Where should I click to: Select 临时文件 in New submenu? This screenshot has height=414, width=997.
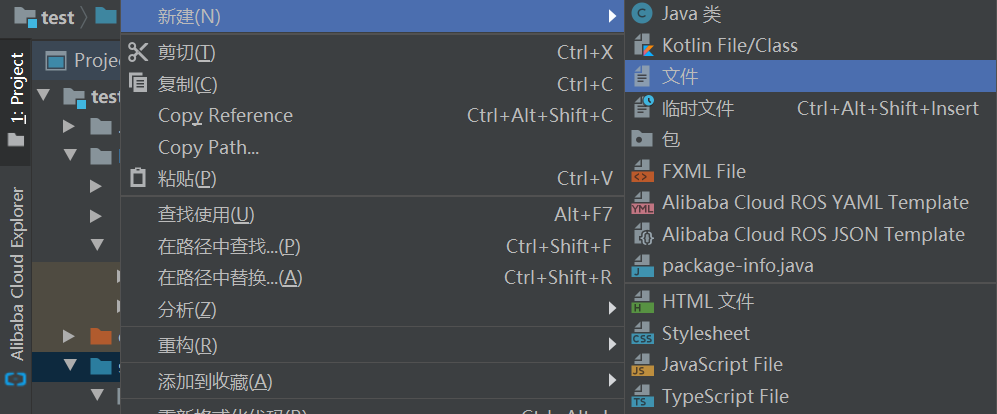(811, 108)
